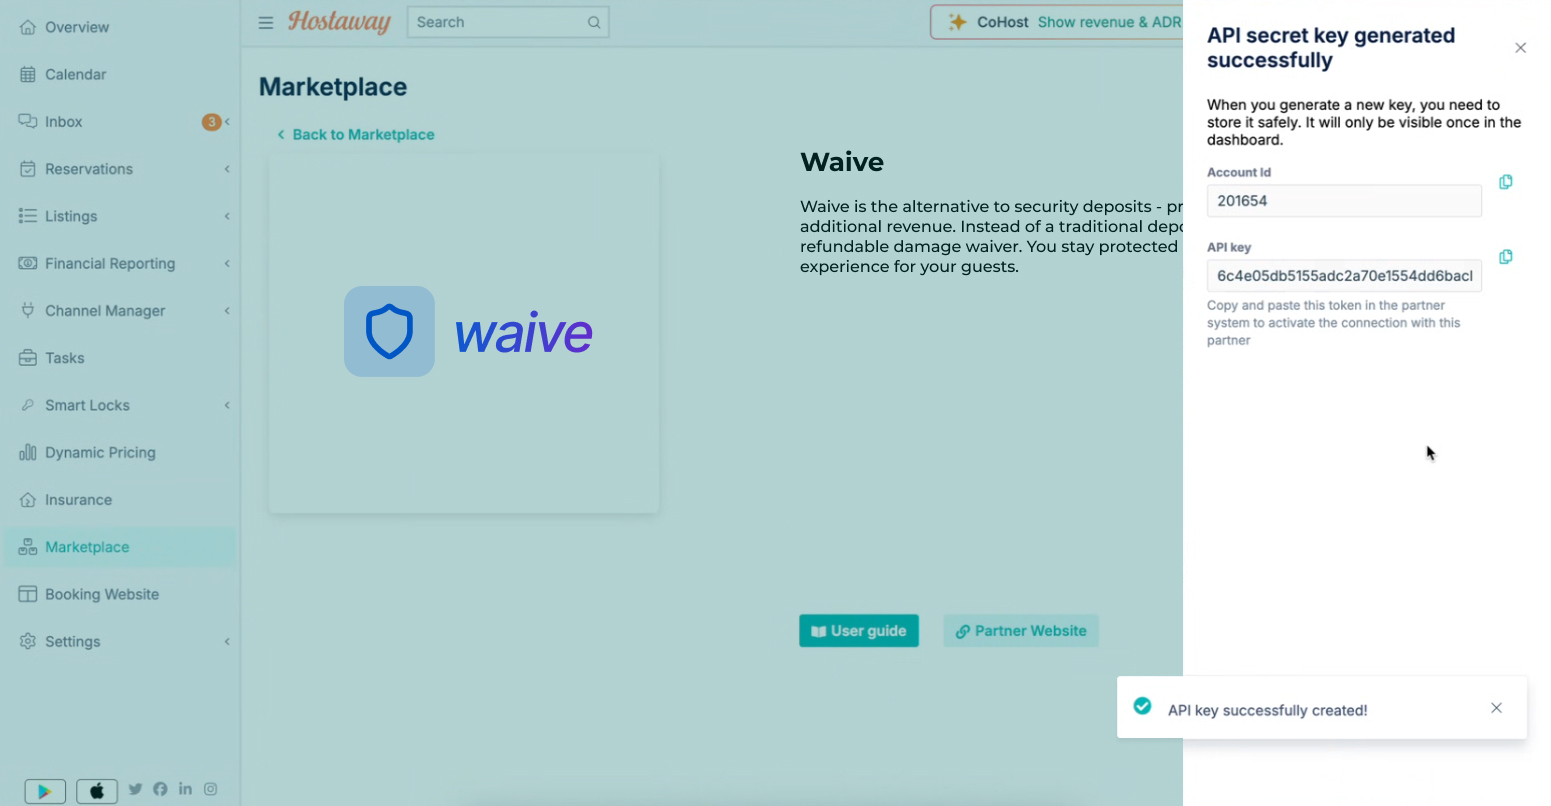Click the CoHost Show revenue button

(1056, 22)
